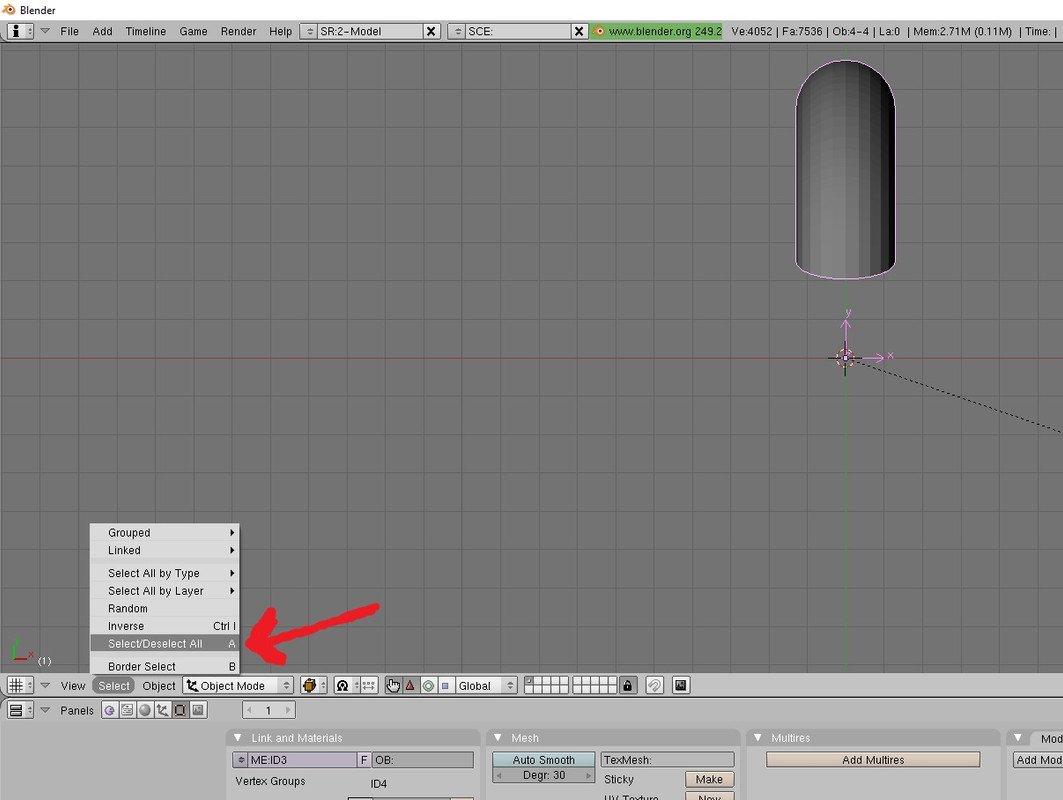Open the Grouped submenu
The height and width of the screenshot is (800, 1063).
pos(165,532)
